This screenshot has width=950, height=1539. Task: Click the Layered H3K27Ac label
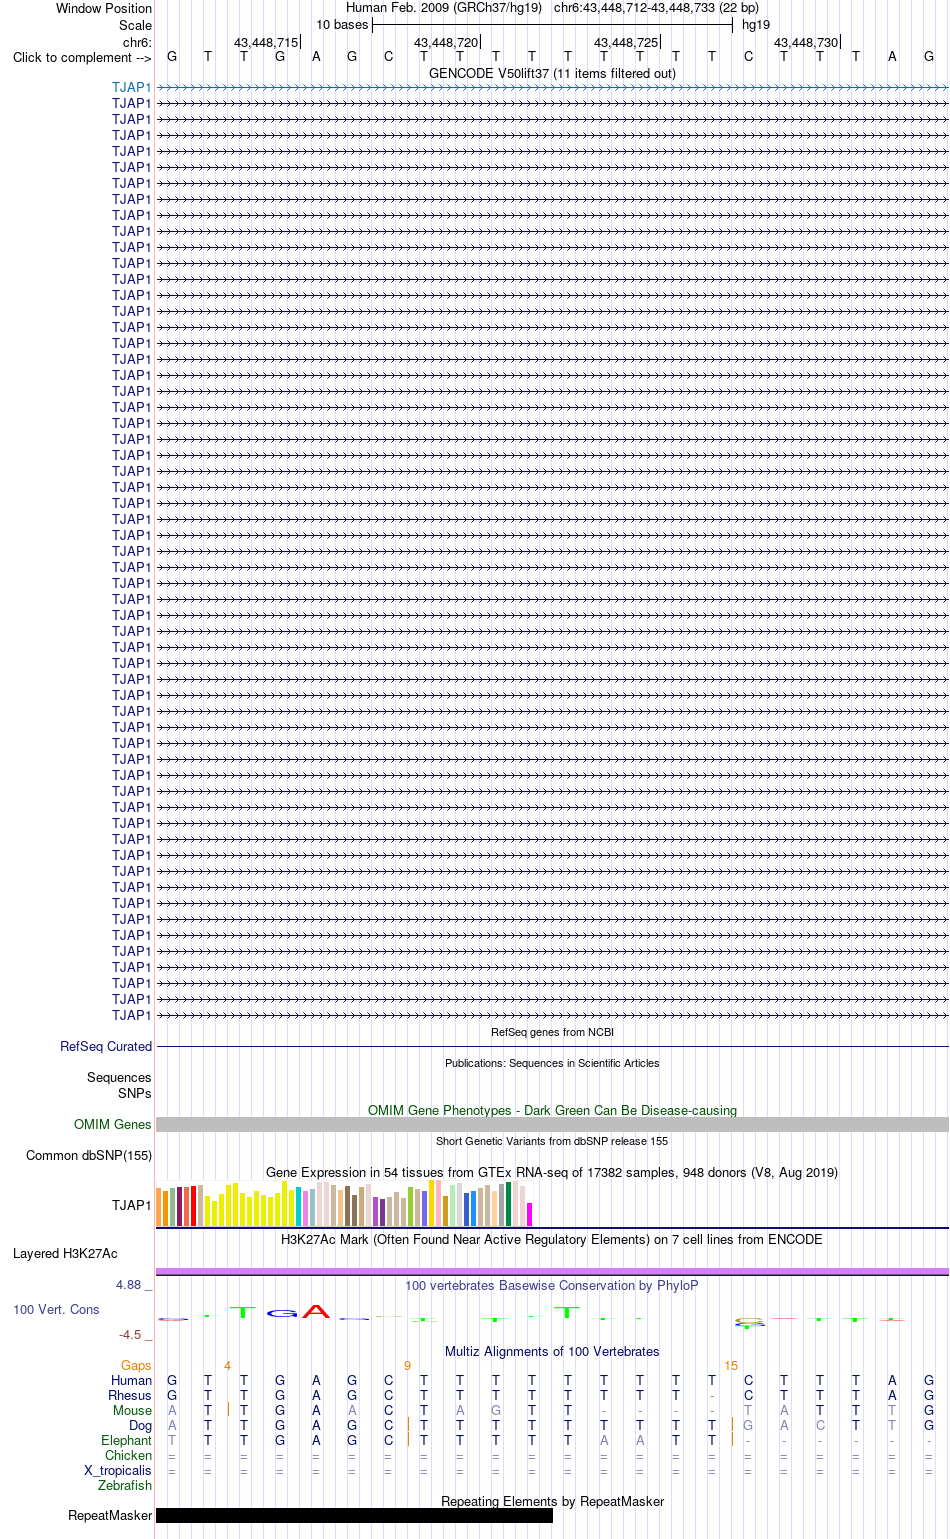point(65,1254)
